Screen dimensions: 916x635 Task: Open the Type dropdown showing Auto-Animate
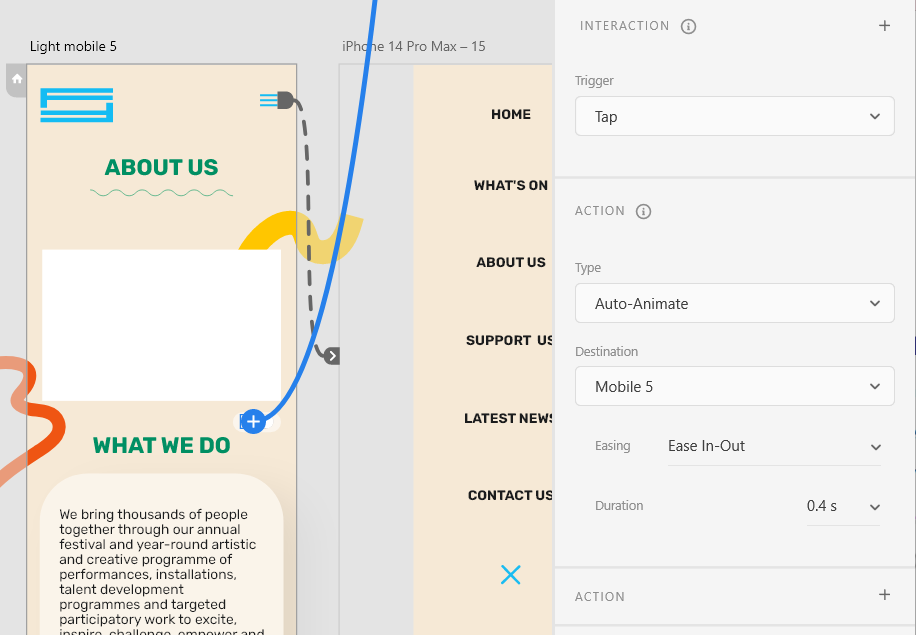(x=734, y=304)
